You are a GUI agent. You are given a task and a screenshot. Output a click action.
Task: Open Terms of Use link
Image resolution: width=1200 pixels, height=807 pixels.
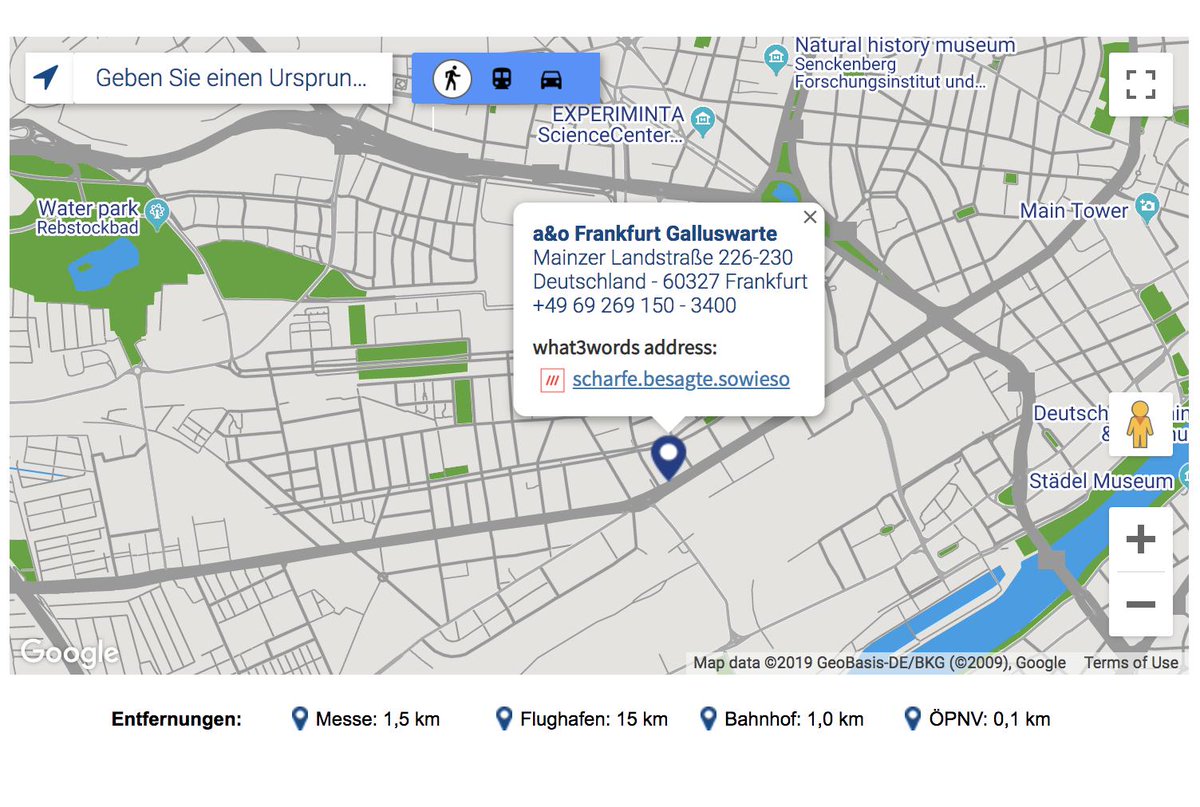coord(1131,662)
